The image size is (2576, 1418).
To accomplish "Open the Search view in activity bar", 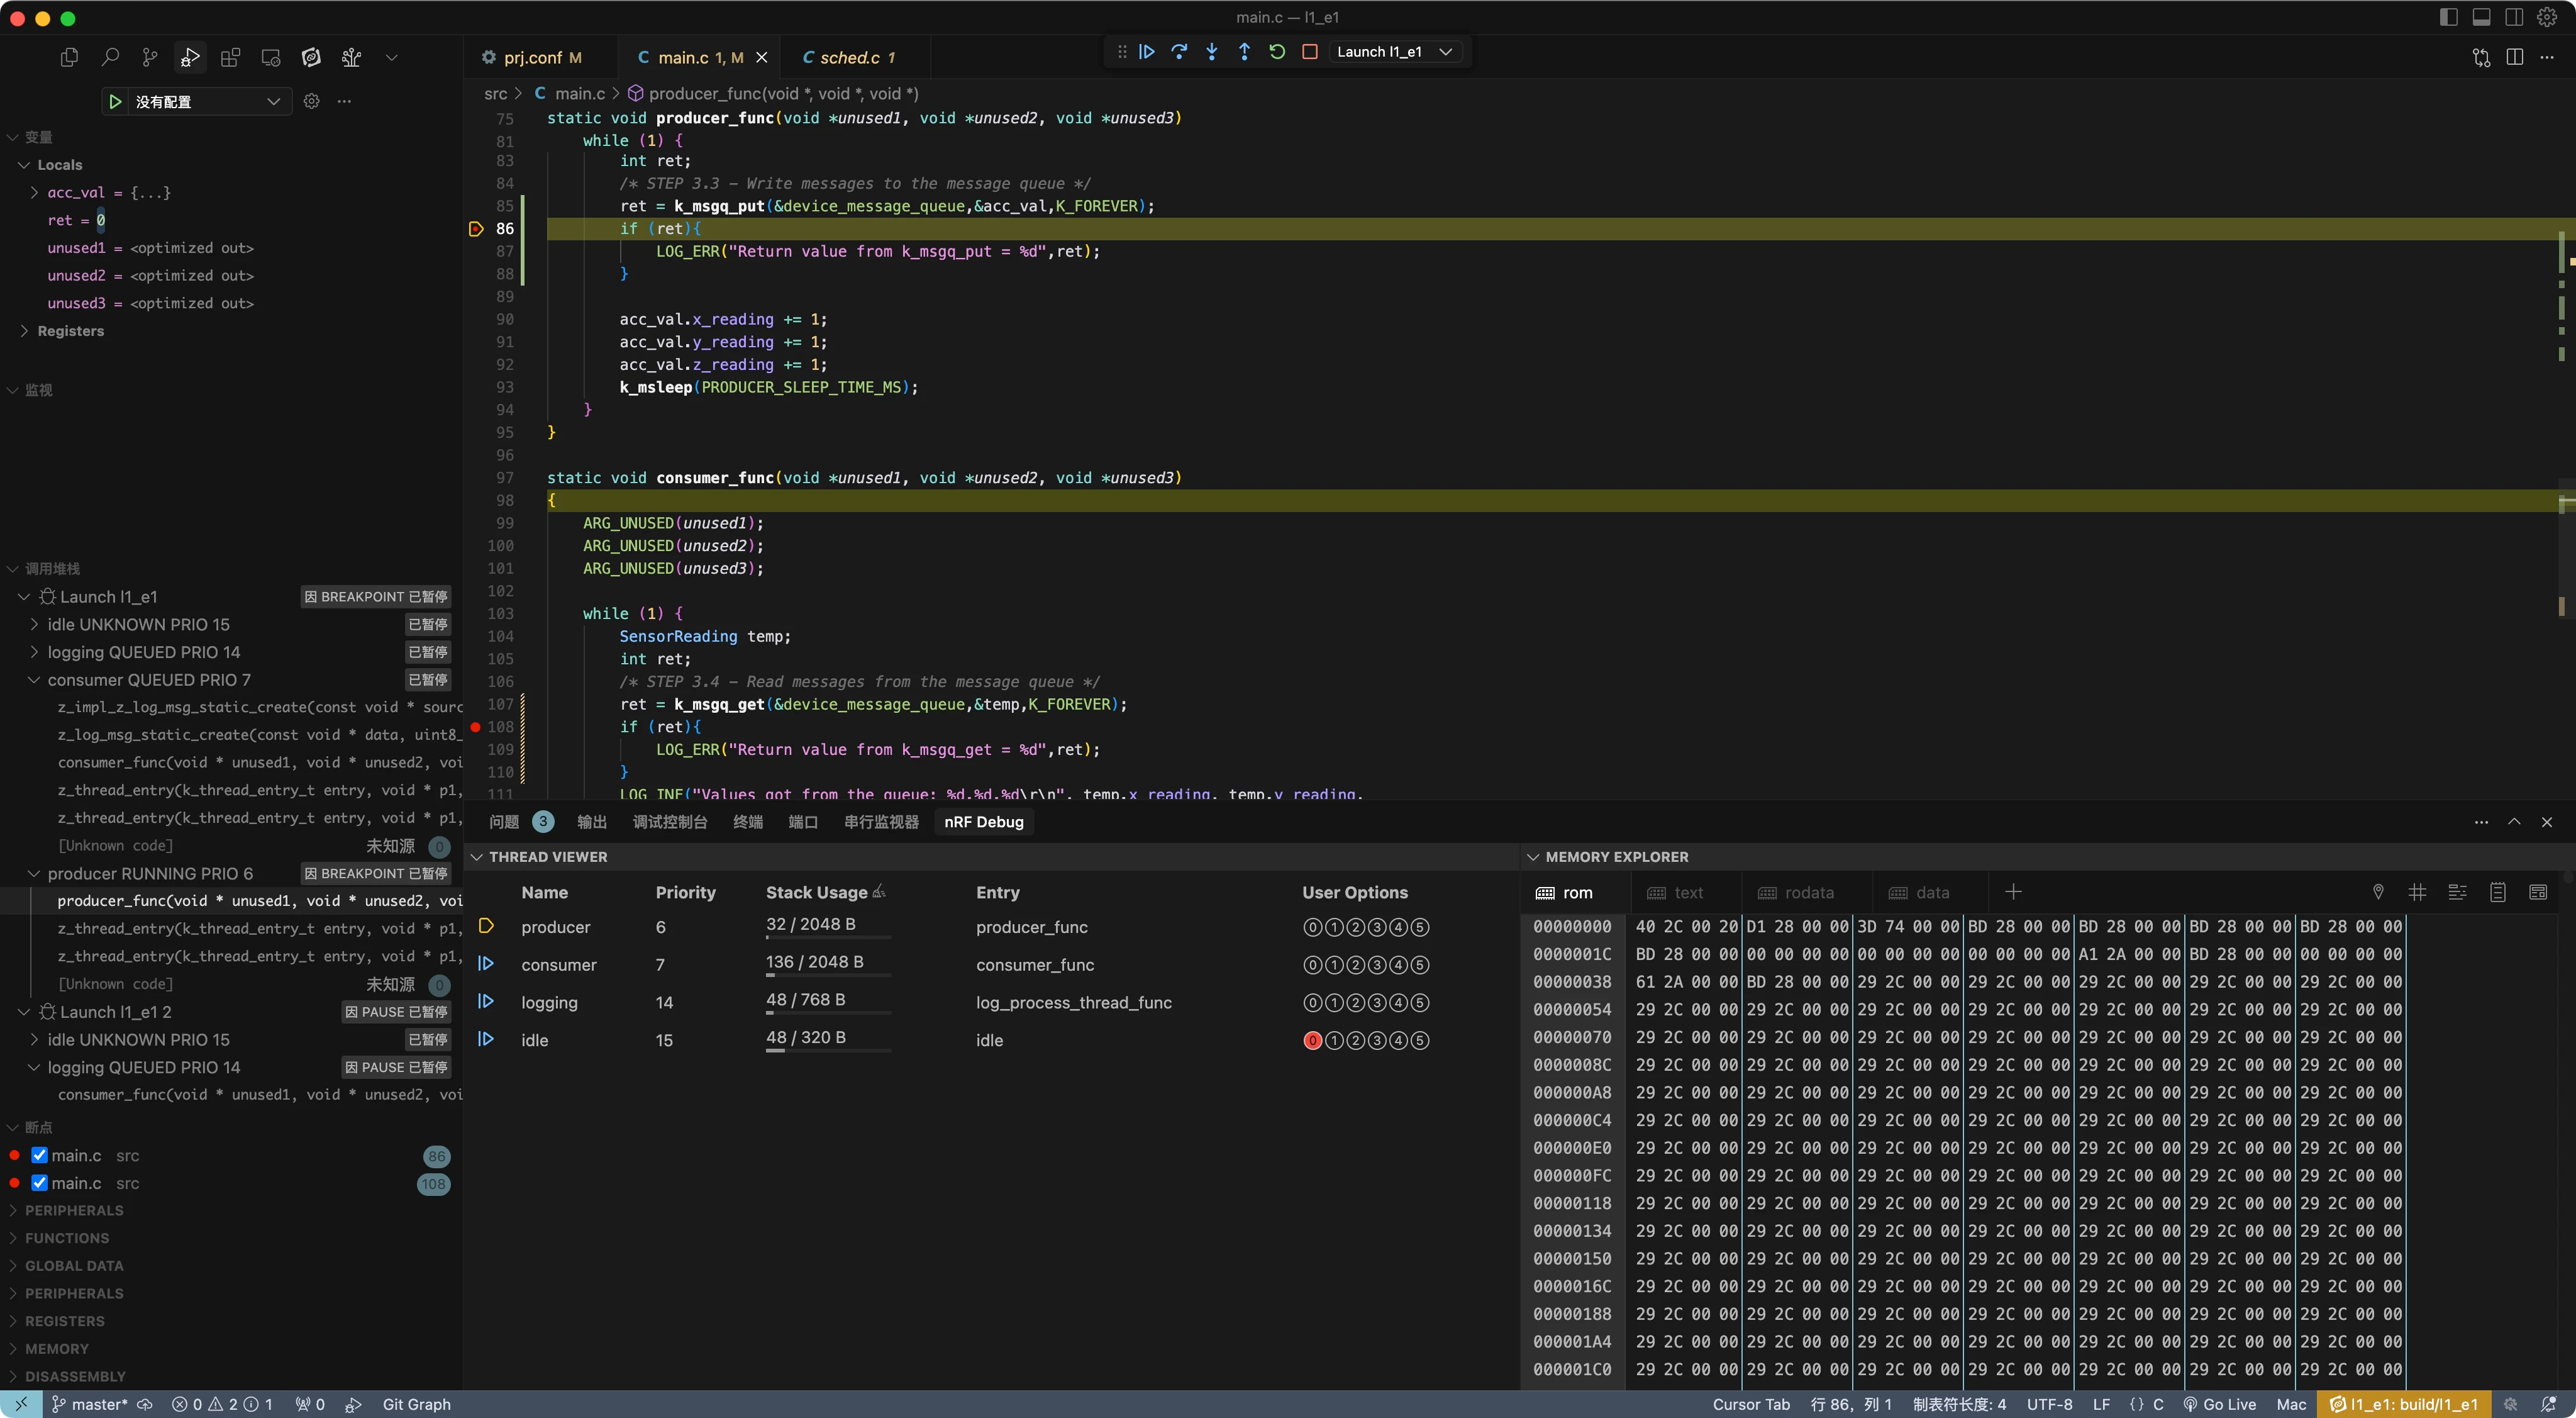I will (x=110, y=58).
